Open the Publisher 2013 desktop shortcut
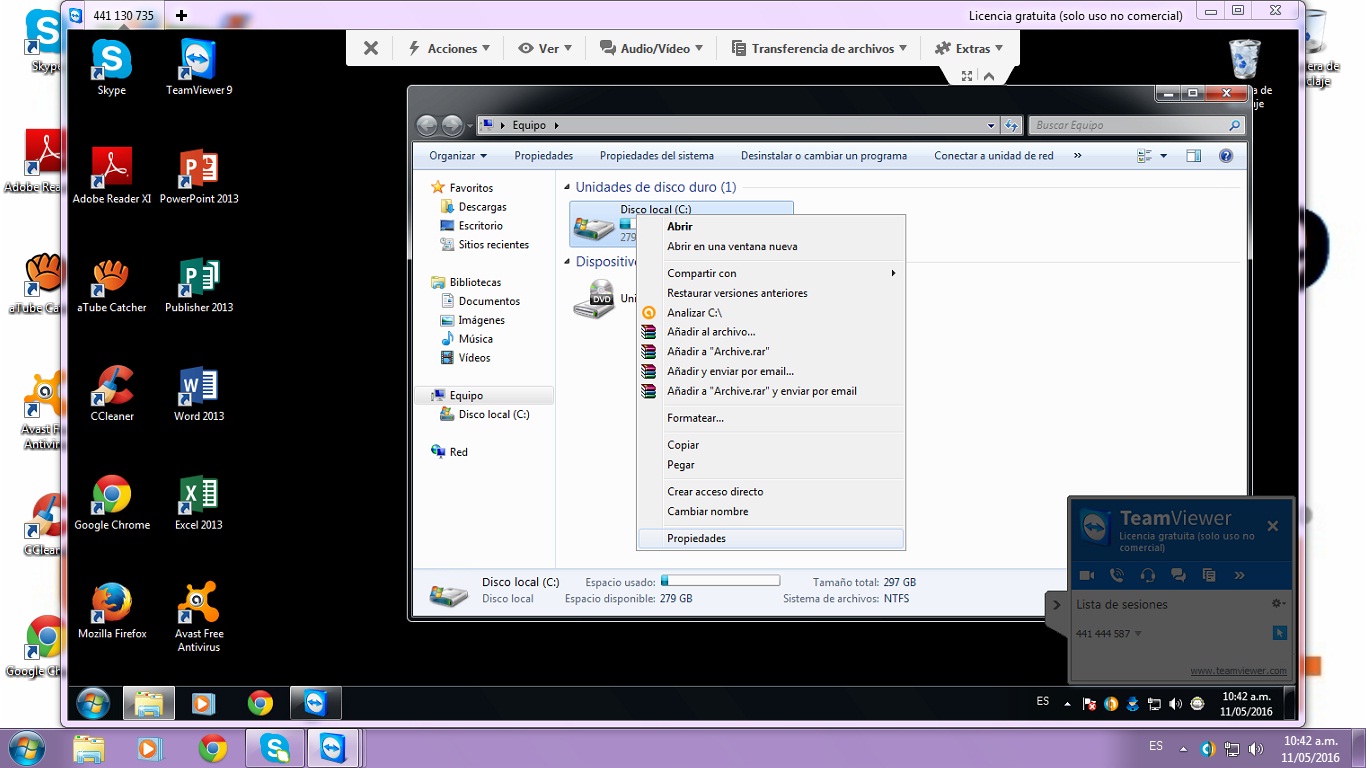 click(x=199, y=285)
